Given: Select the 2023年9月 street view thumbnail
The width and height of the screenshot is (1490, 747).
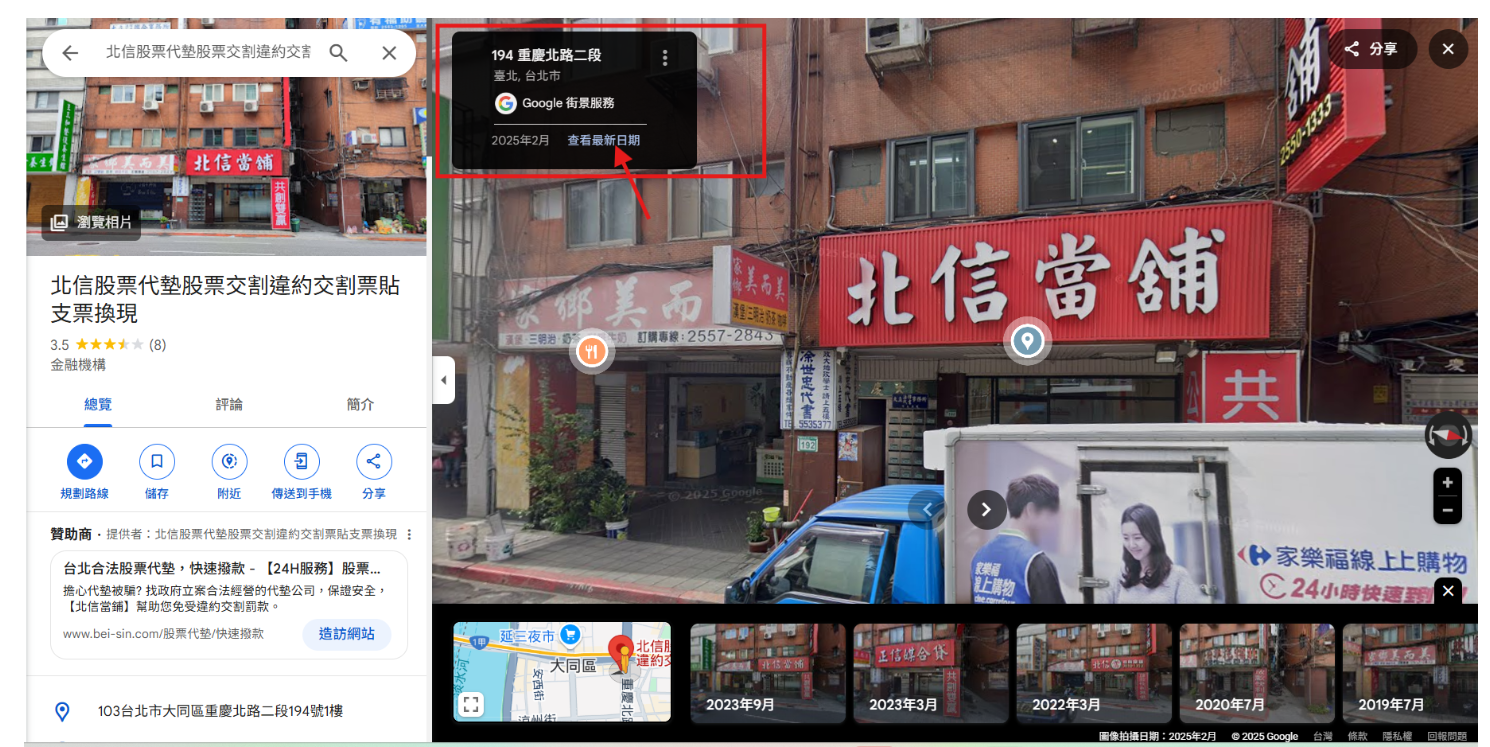Looking at the screenshot, I should tap(767, 672).
